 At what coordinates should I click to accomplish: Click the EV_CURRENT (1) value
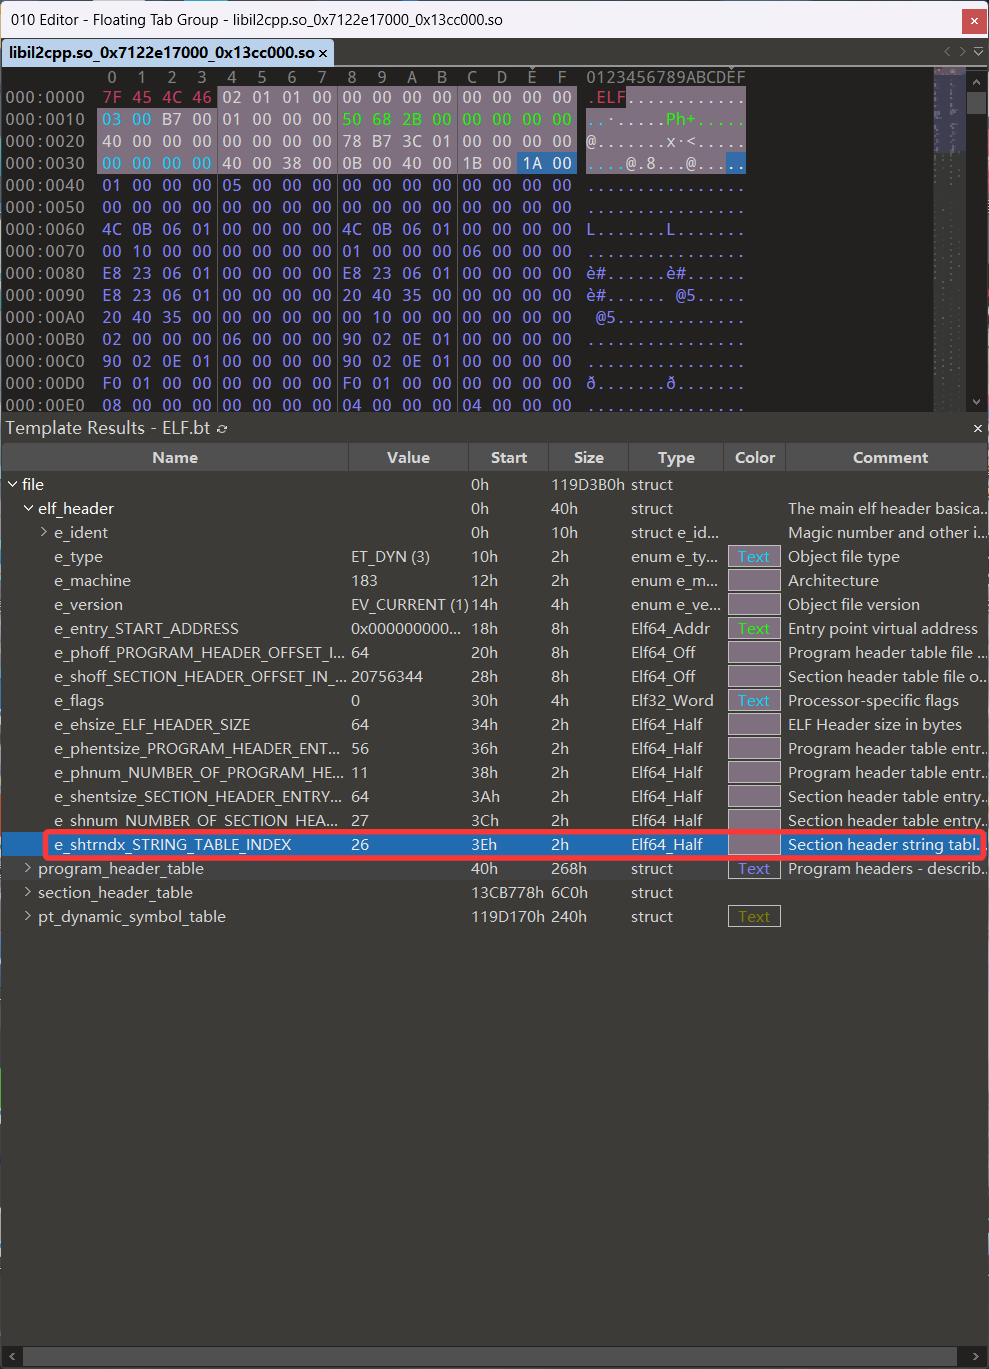tap(409, 604)
